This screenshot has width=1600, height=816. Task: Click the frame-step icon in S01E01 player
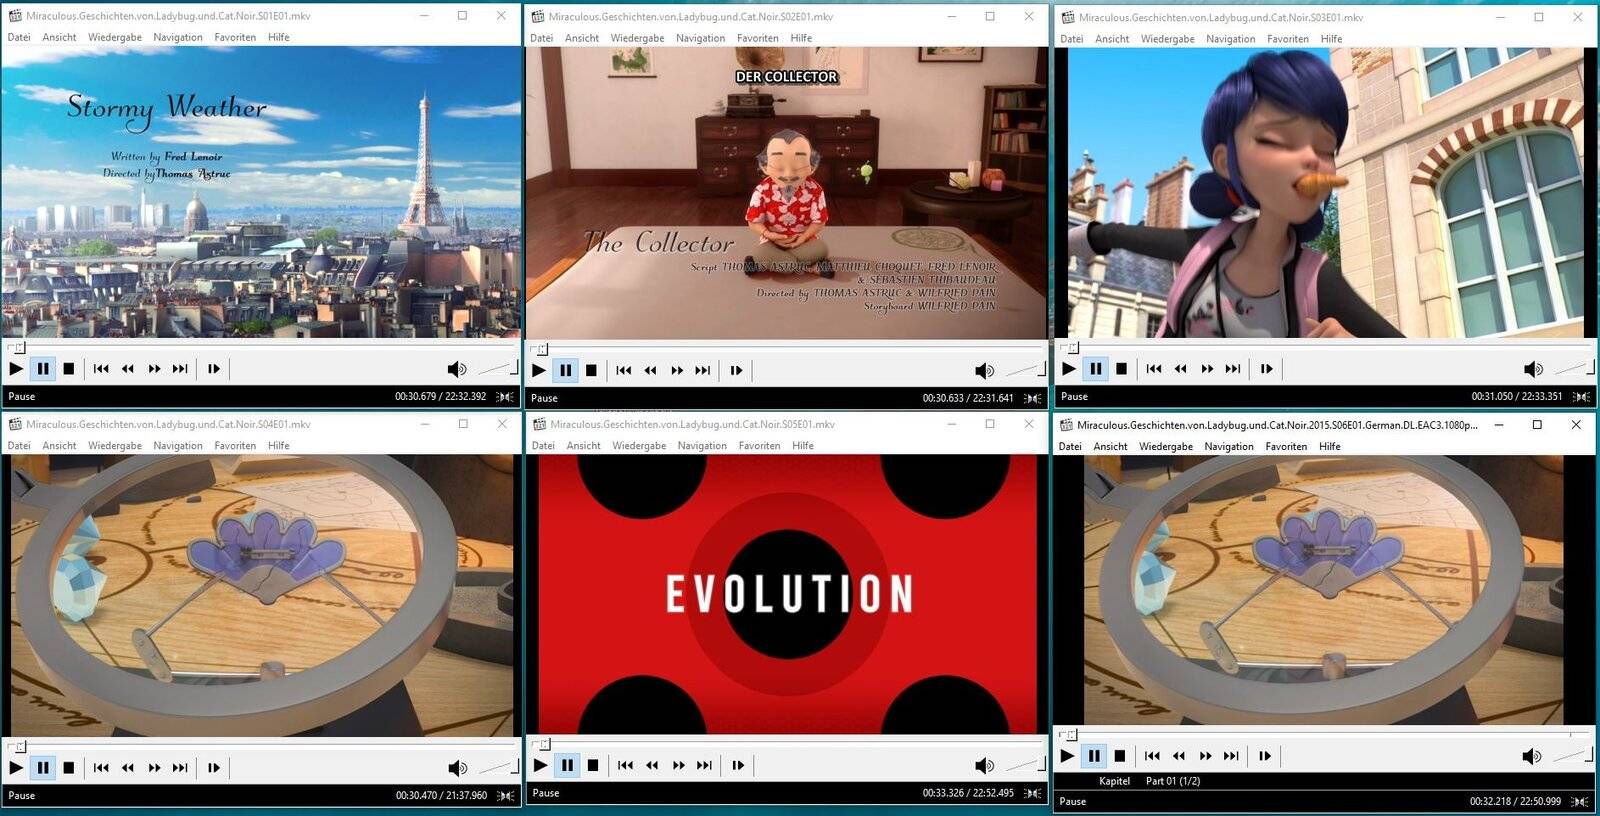point(214,369)
